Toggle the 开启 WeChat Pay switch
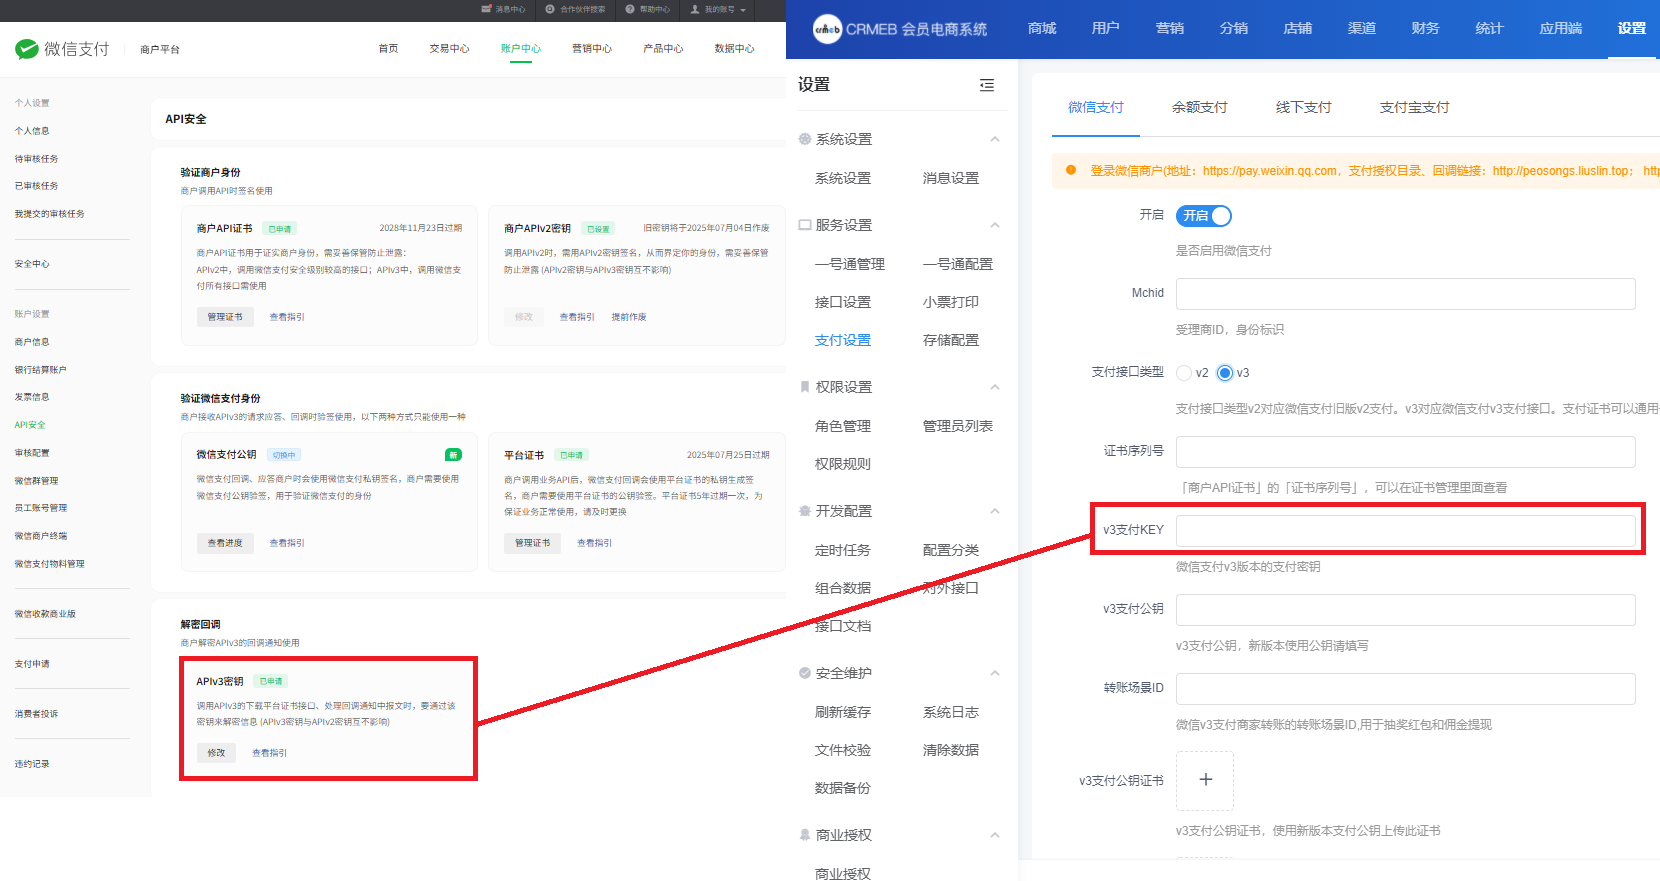Viewport: 1660px width, 881px height. click(x=1204, y=216)
